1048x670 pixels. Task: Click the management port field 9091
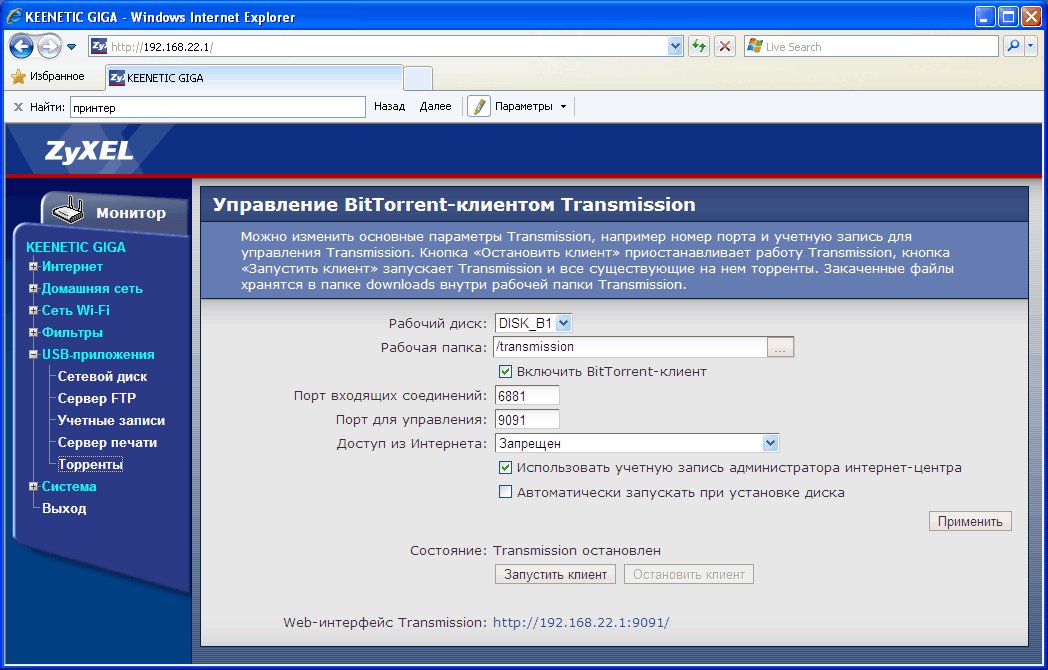[527, 420]
